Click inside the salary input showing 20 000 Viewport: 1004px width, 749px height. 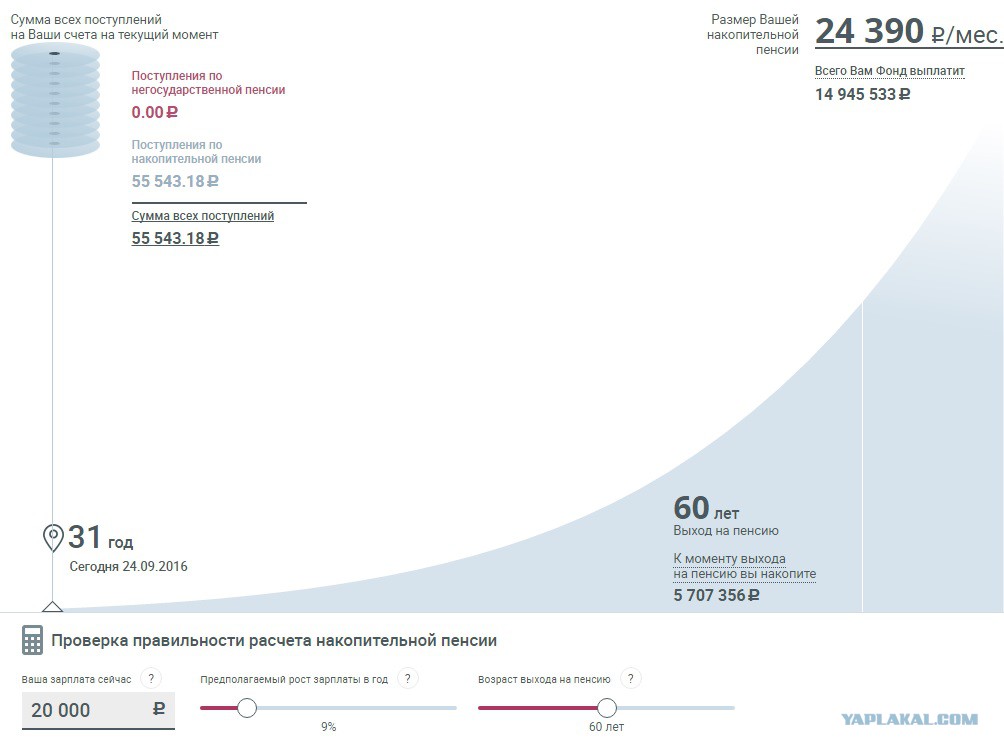pyautogui.click(x=98, y=710)
